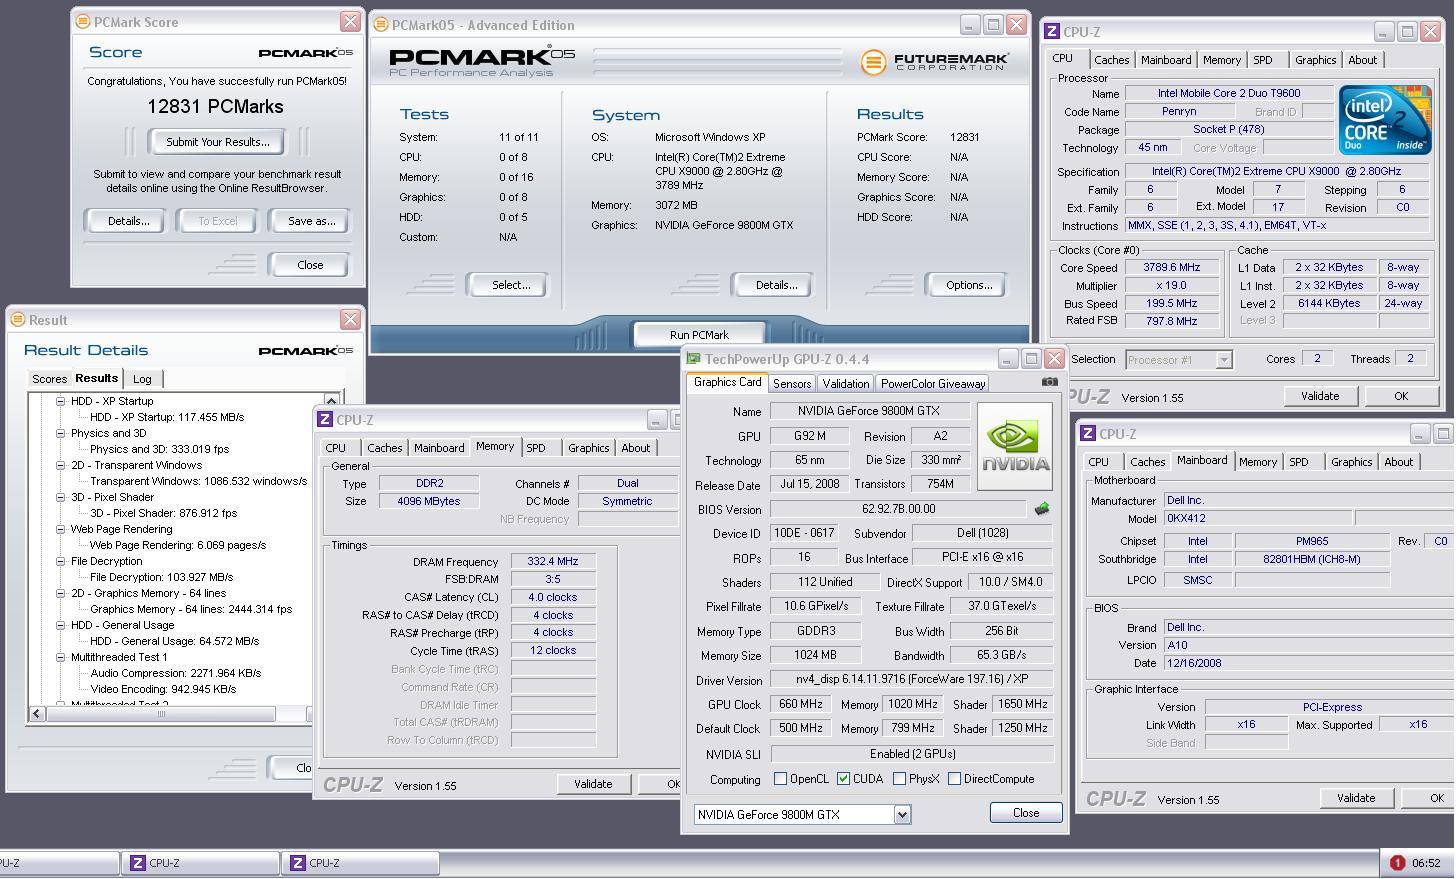Uncheck the CUDA checkbox in GPU-Z
1456x879 pixels.
pos(843,779)
